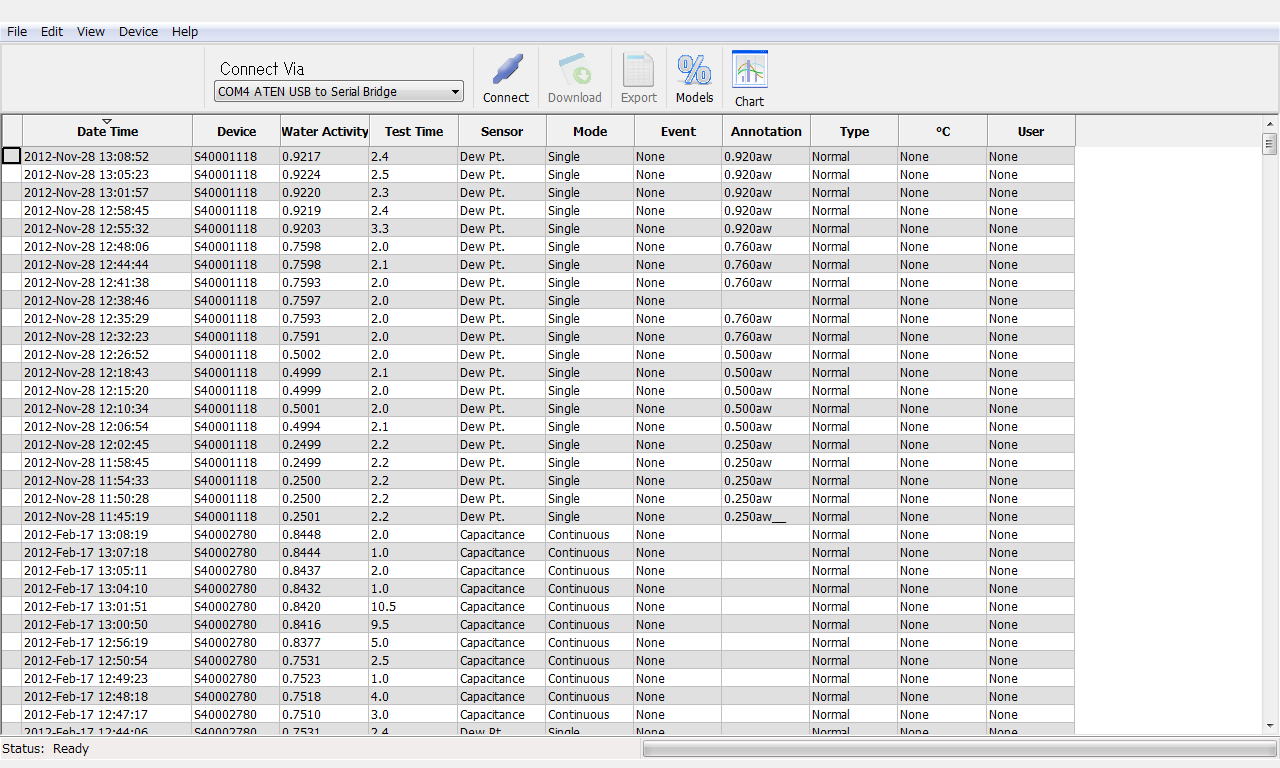Screen dimensions: 1280x768
Task: Click the Type column header
Action: [x=854, y=131]
